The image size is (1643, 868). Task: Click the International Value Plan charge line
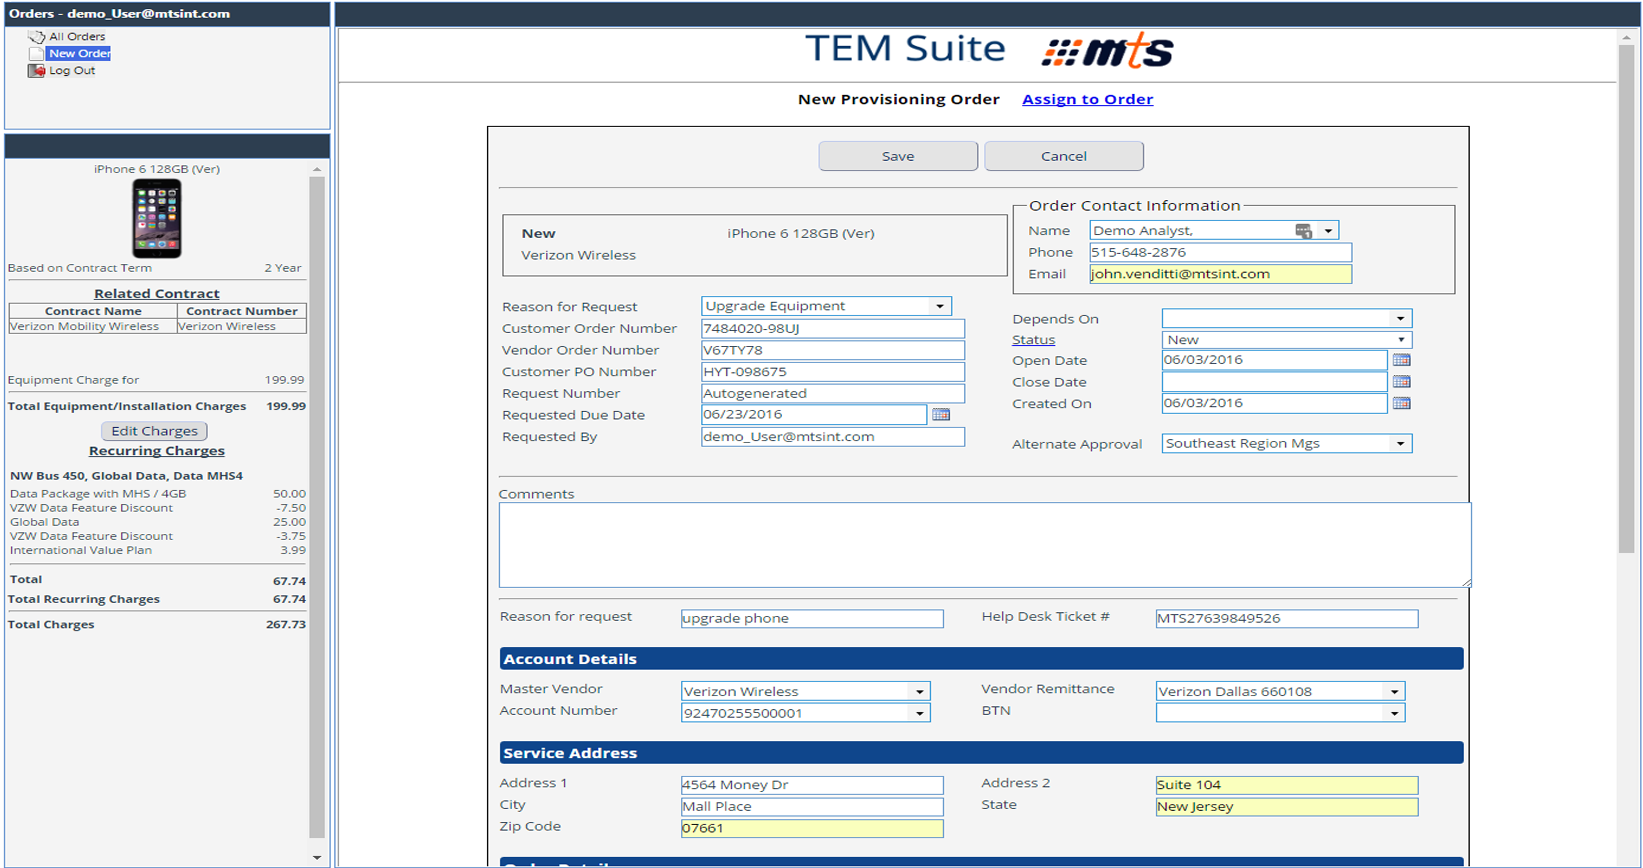(157, 550)
